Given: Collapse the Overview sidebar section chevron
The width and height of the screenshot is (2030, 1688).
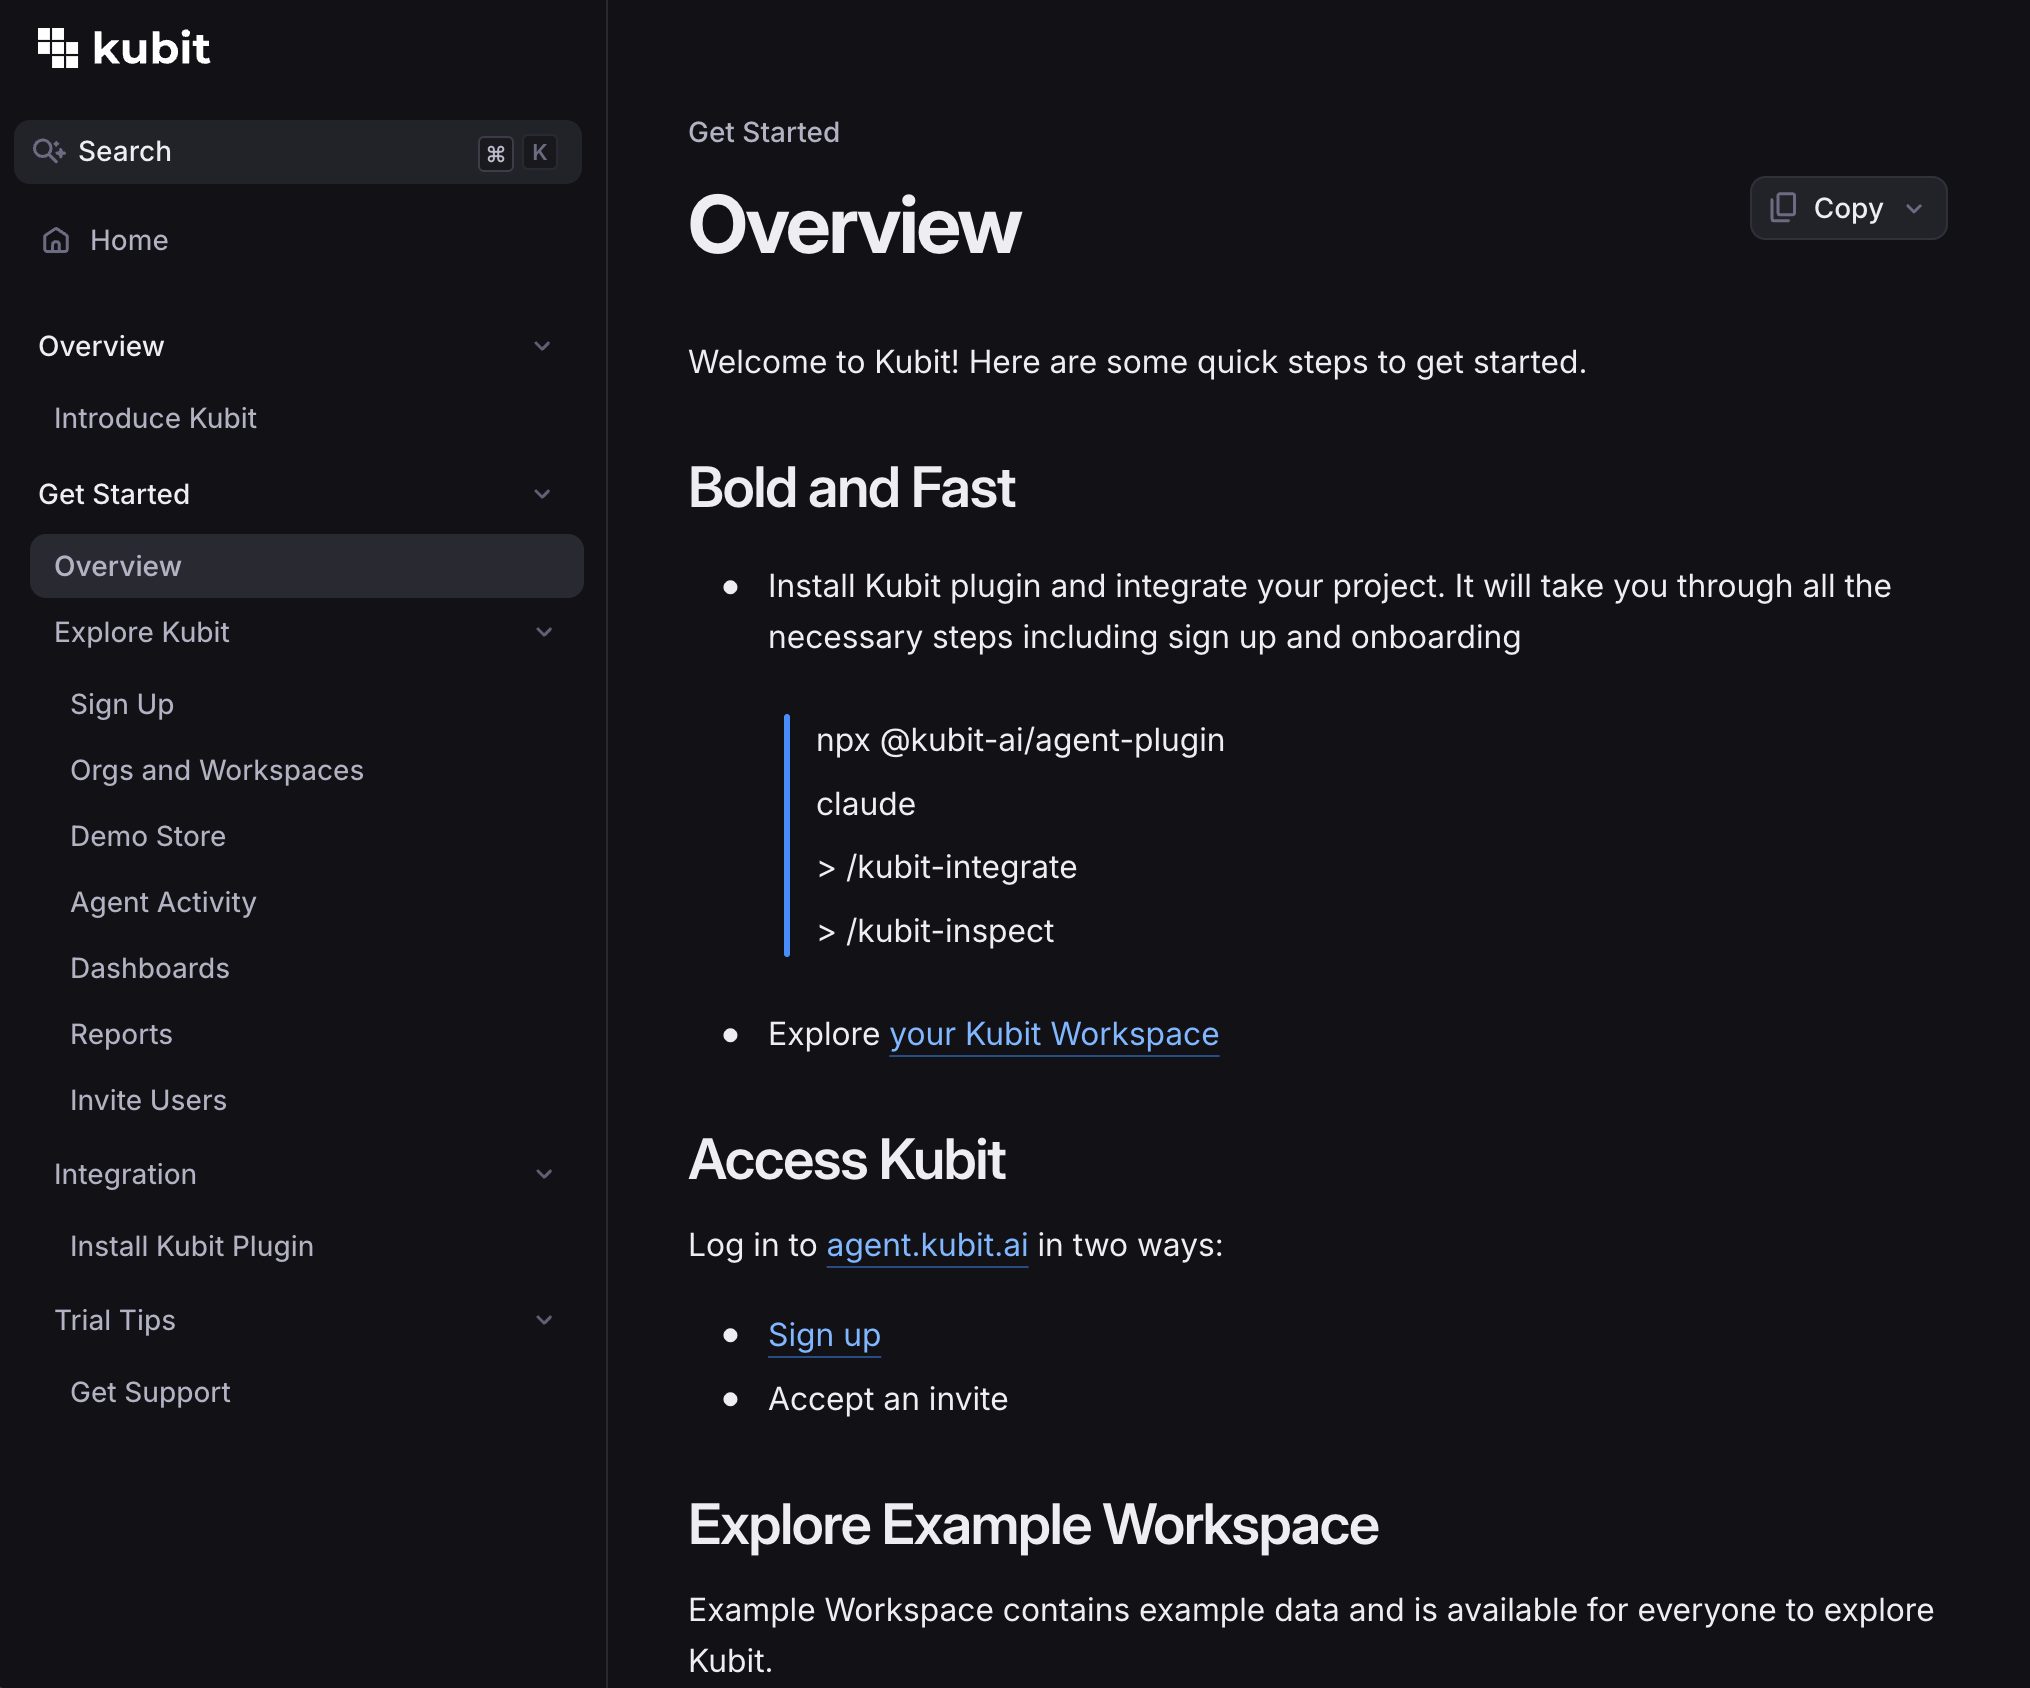Looking at the screenshot, I should click(543, 346).
